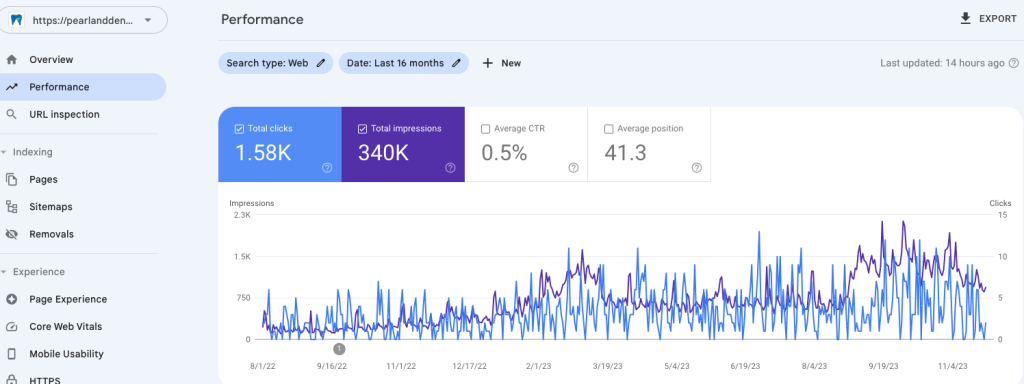Select the Performance trend icon
The image size is (1024, 384).
click(11, 87)
